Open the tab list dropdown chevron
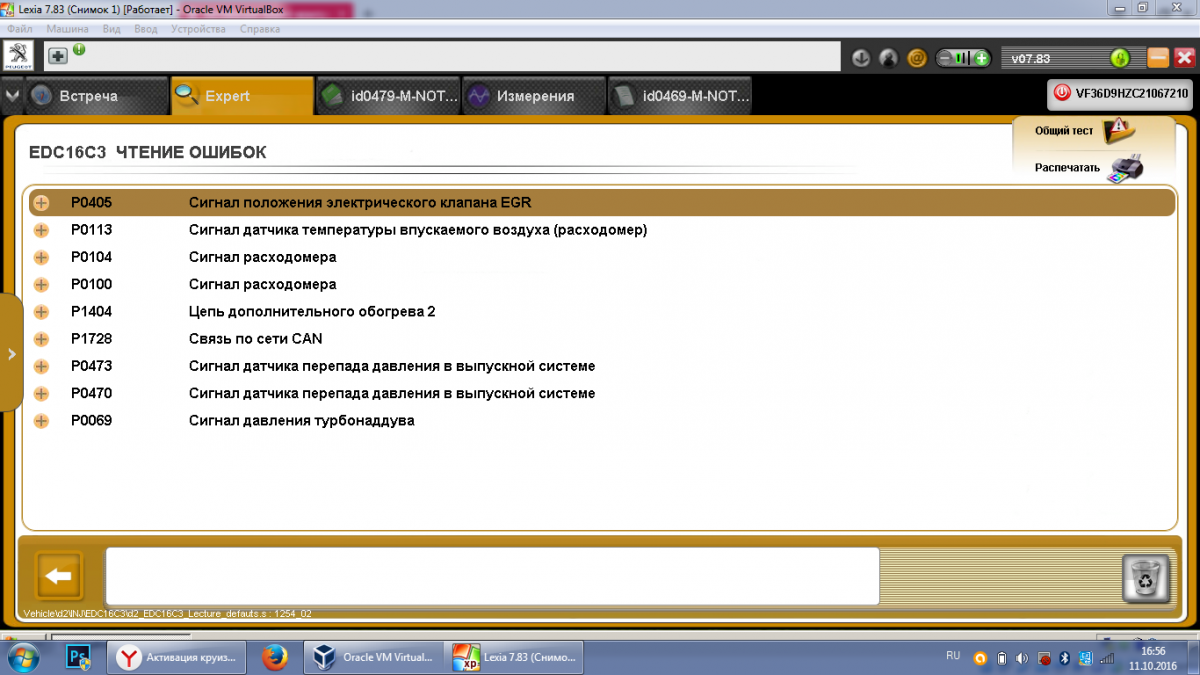This screenshot has height=675, width=1200. [x=11, y=96]
